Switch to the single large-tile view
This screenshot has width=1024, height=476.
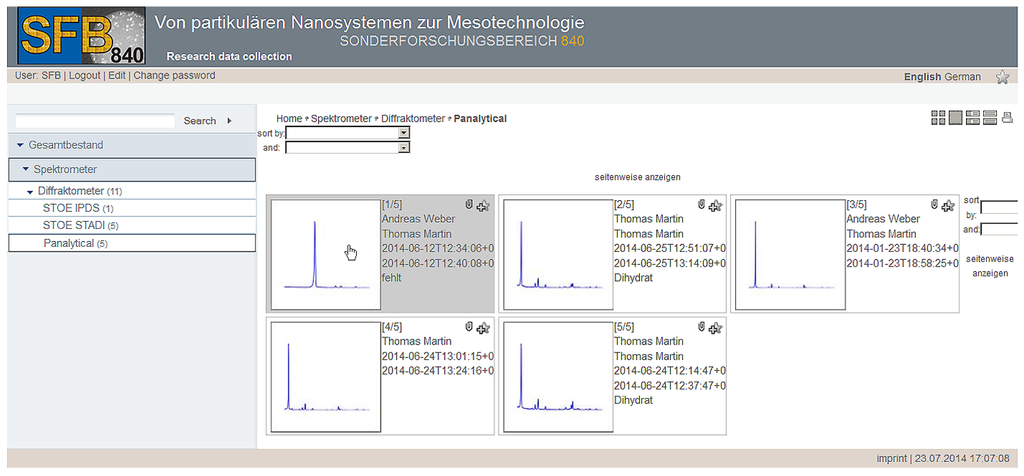(x=955, y=118)
